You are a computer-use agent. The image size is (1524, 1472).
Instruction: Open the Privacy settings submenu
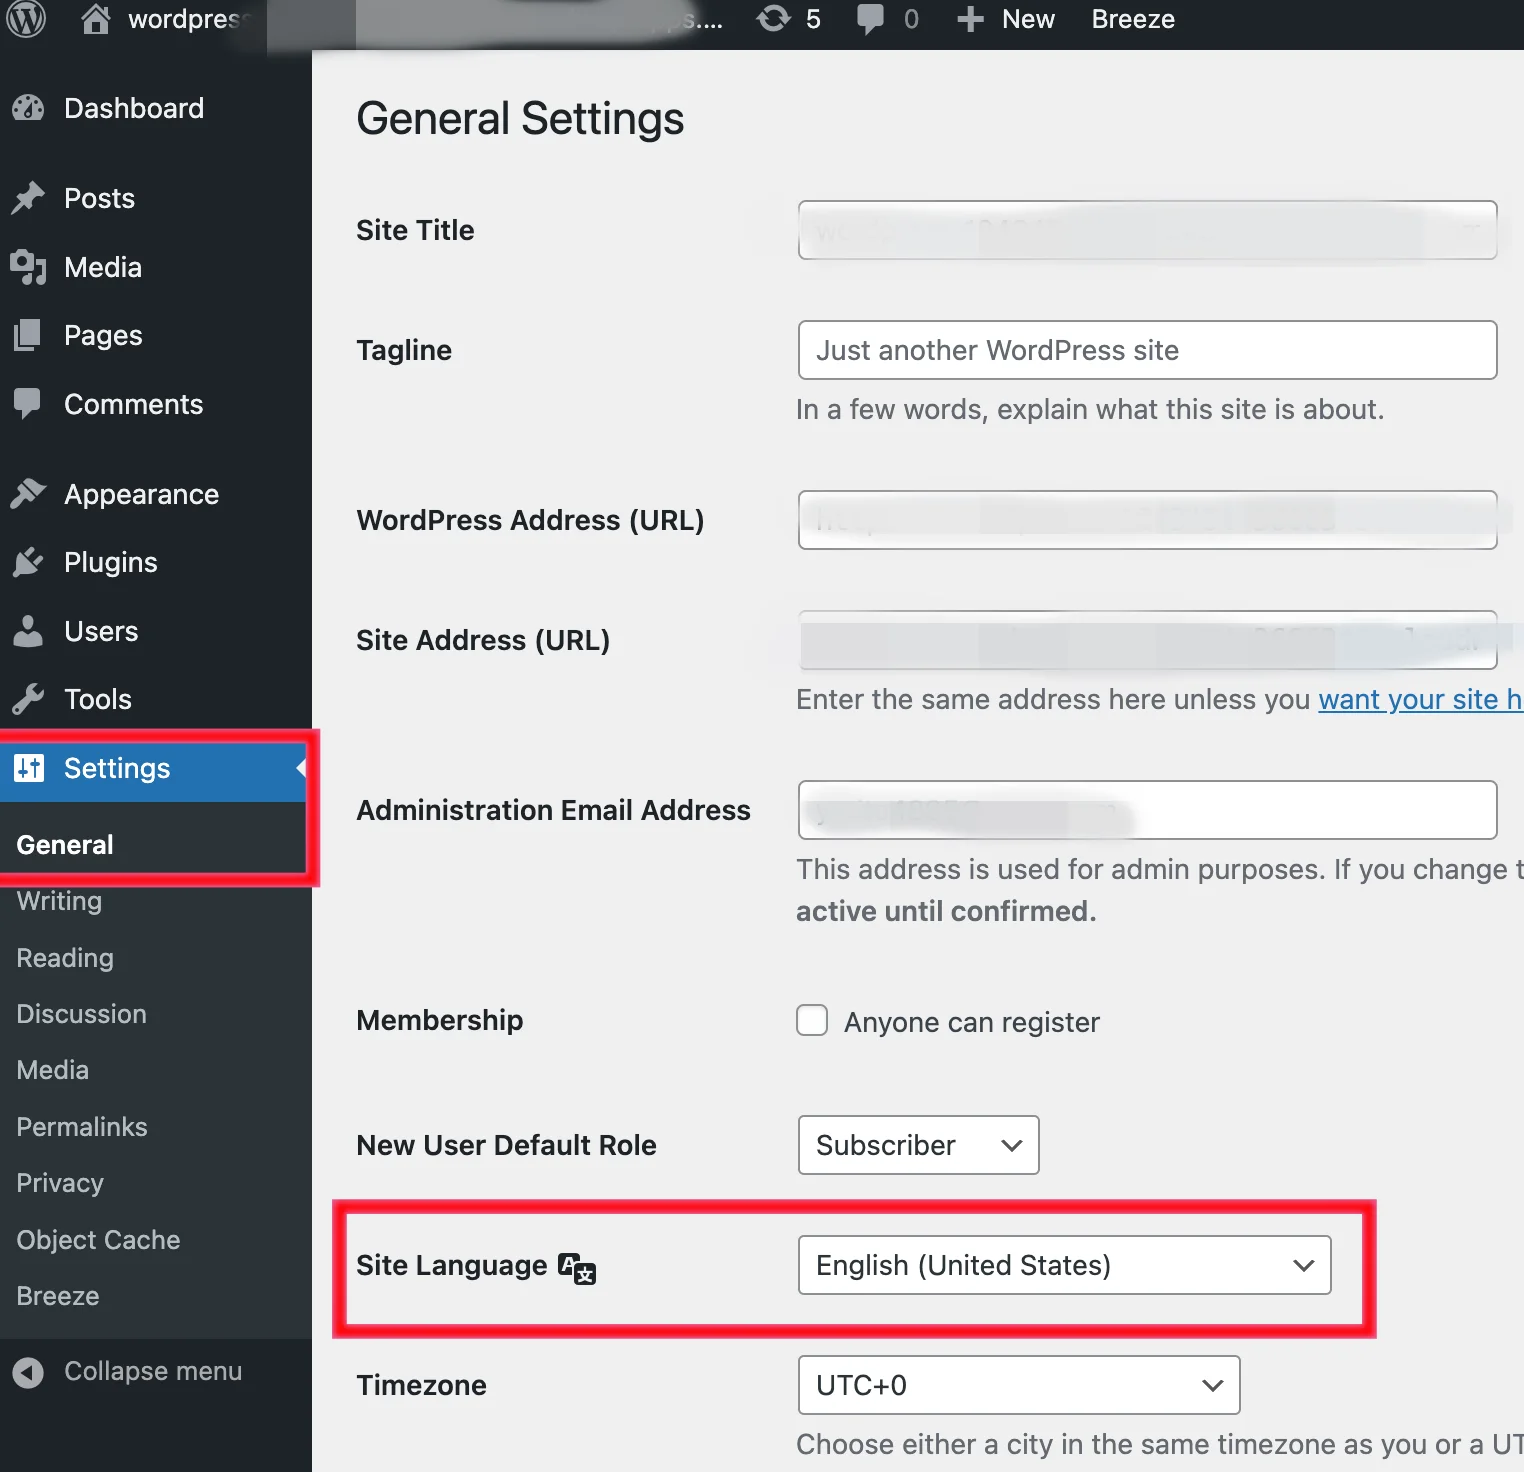click(60, 1183)
